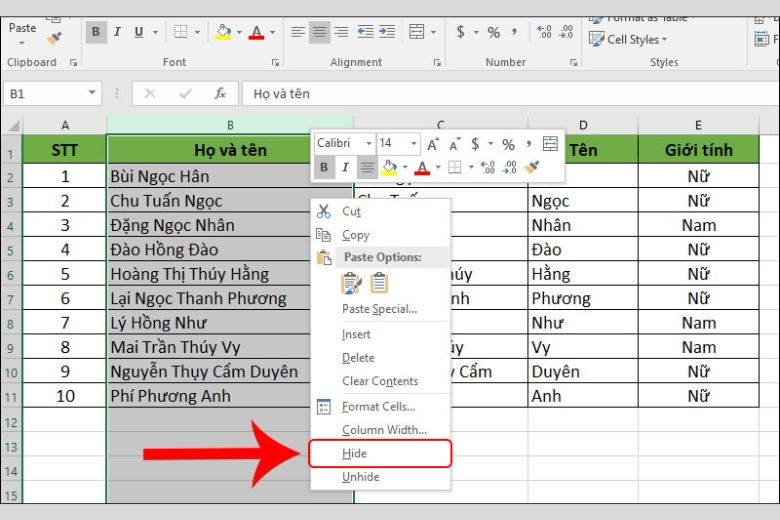Choose Hide from the context menu

tap(381, 453)
